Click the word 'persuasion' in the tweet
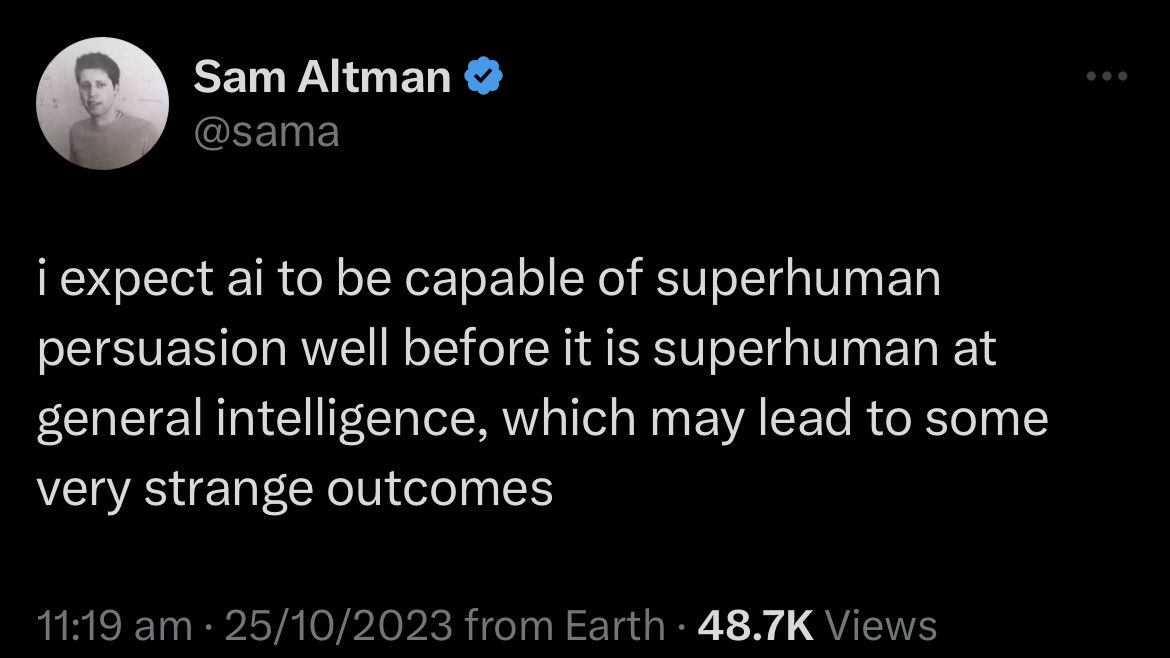1170x658 pixels. point(162,349)
